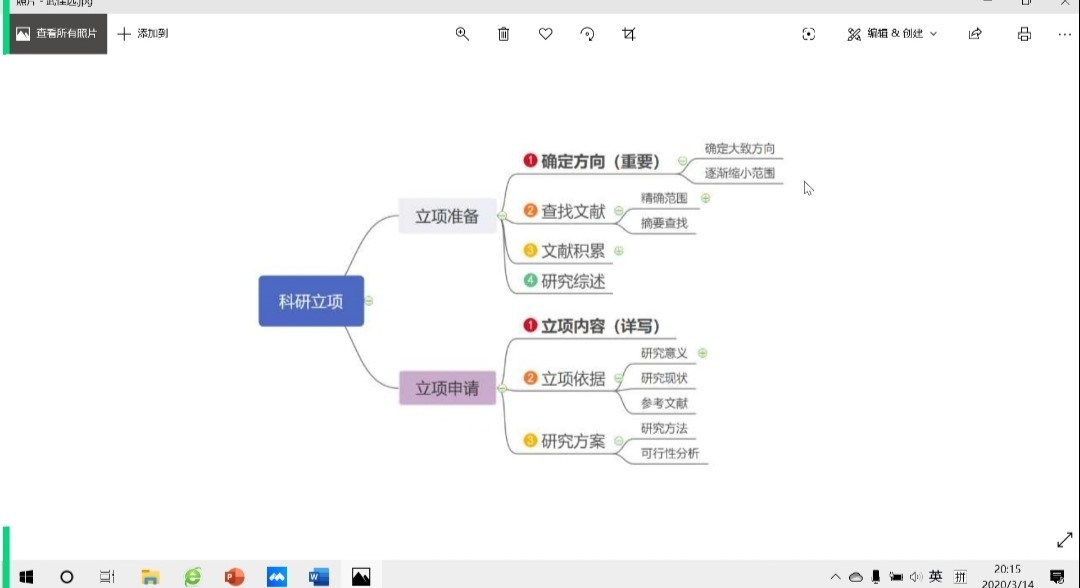Screen dimensions: 1080x588
Task: Enter fullscreen with the diagonal arrows icon
Action: pyautogui.click(x=1064, y=540)
